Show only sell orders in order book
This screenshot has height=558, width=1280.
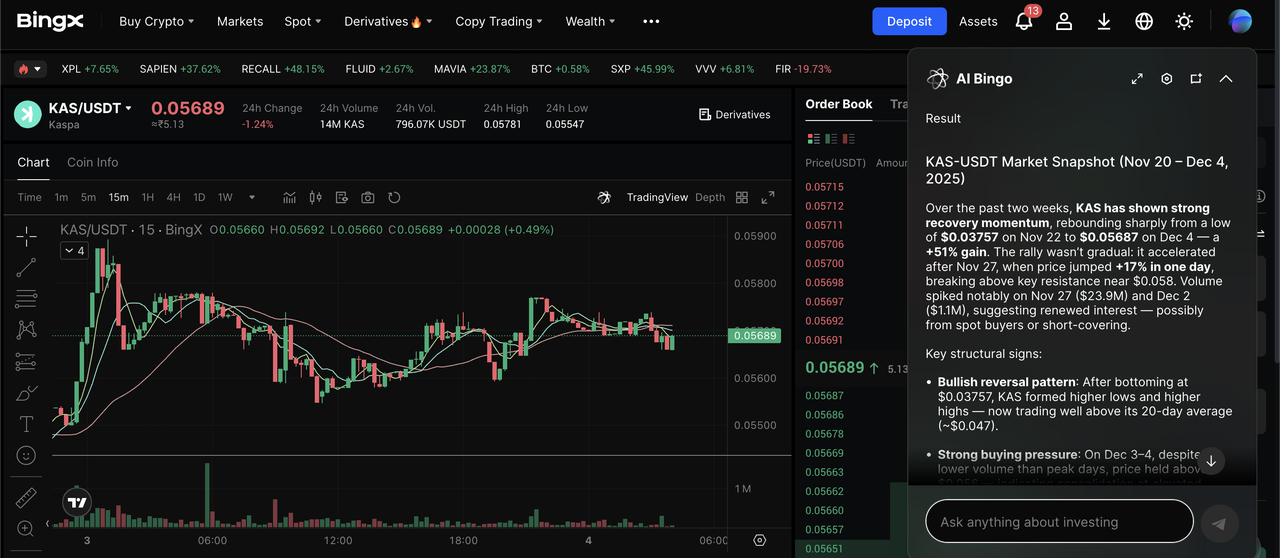848,138
